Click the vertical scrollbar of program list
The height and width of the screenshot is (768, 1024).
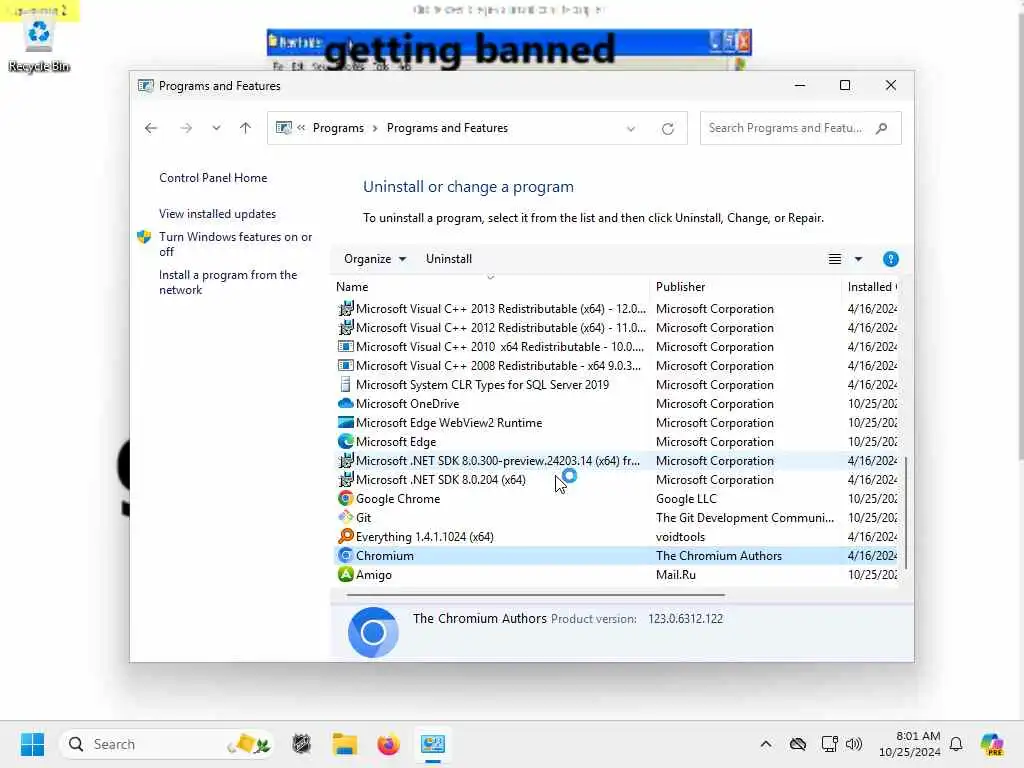906,513
